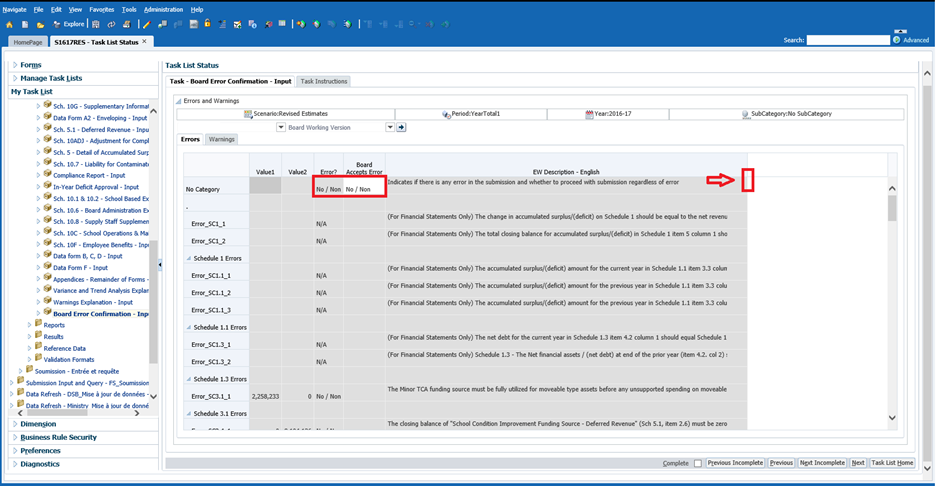Click the box icon of Compliance Report - Input
Image resolution: width=936 pixels, height=486 pixels.
point(47,174)
